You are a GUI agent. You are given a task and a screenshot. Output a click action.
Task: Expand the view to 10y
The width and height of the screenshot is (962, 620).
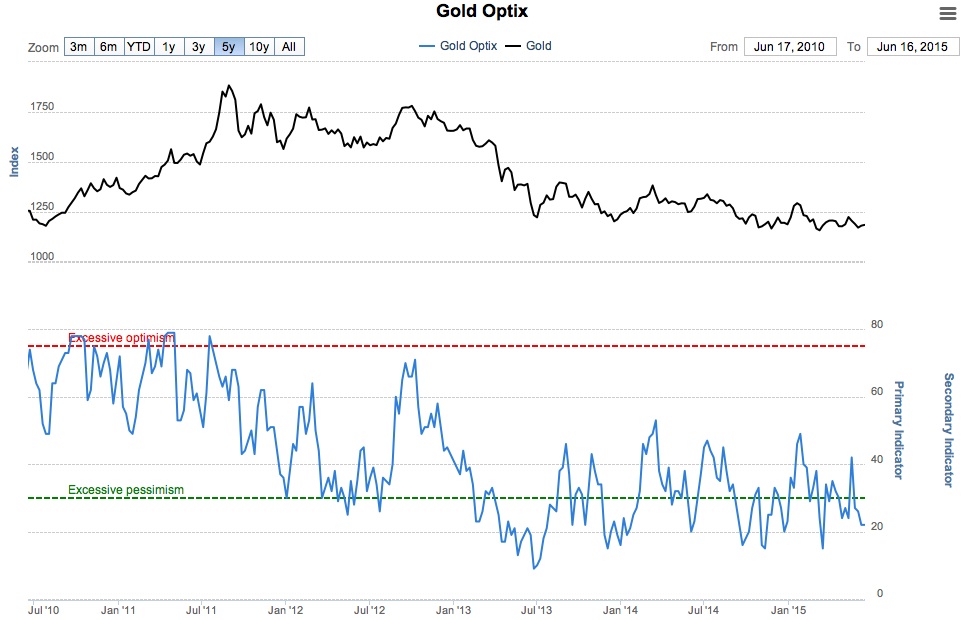[x=259, y=46]
